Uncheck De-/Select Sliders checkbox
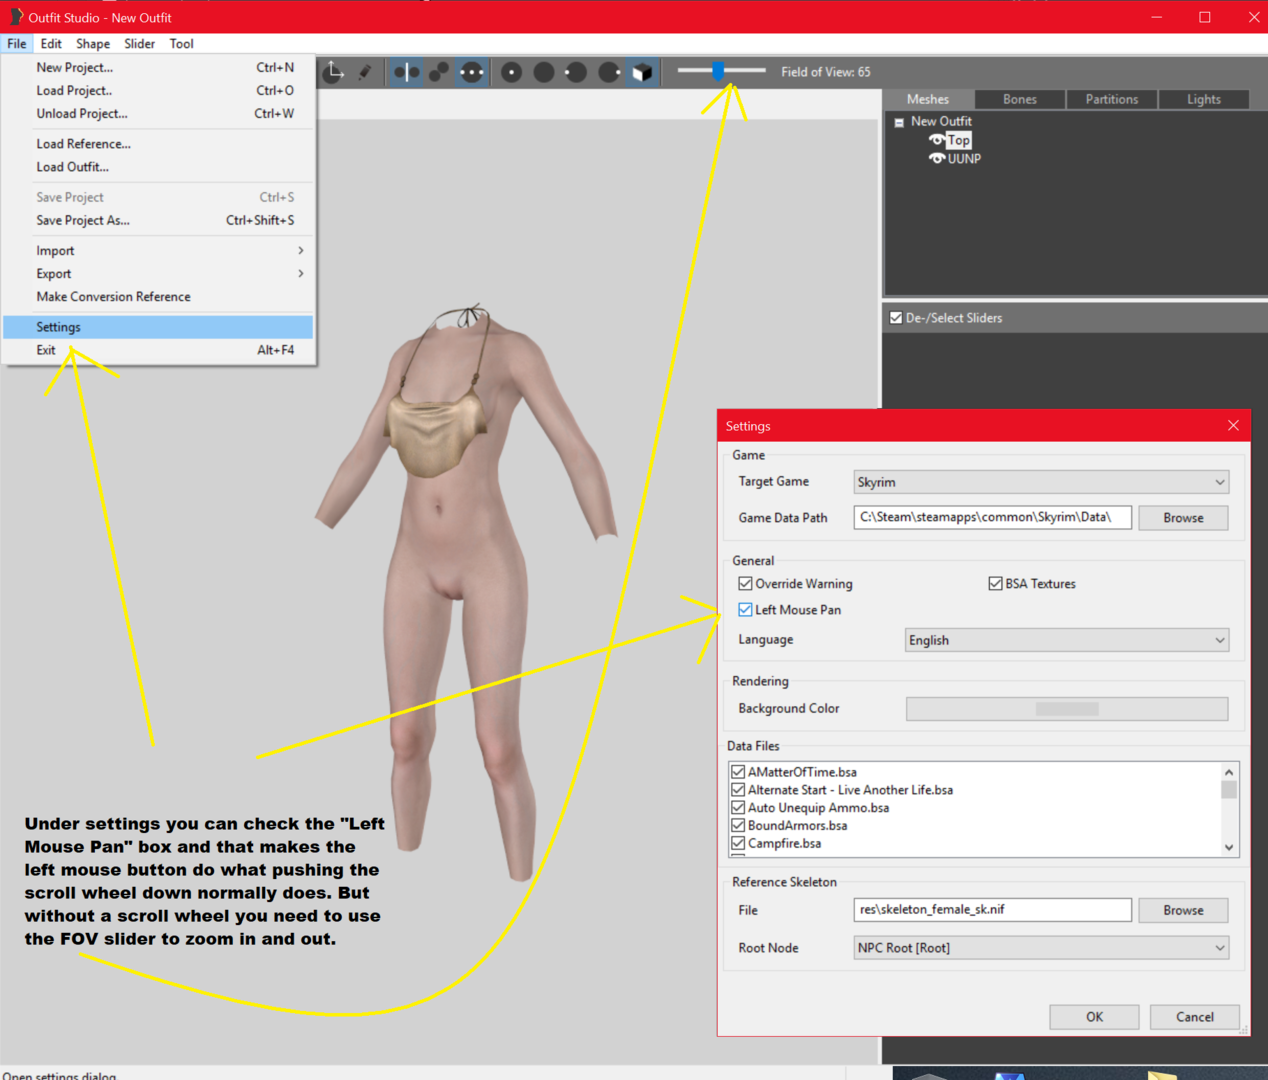Screen dimensions: 1268x1080 coord(896,318)
